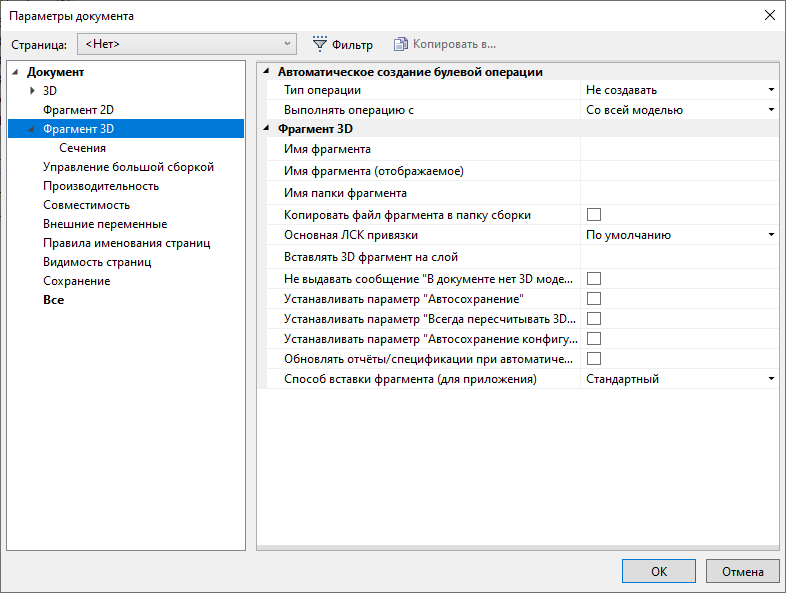Open Способ вставки фрагмента dropdown

771,379
